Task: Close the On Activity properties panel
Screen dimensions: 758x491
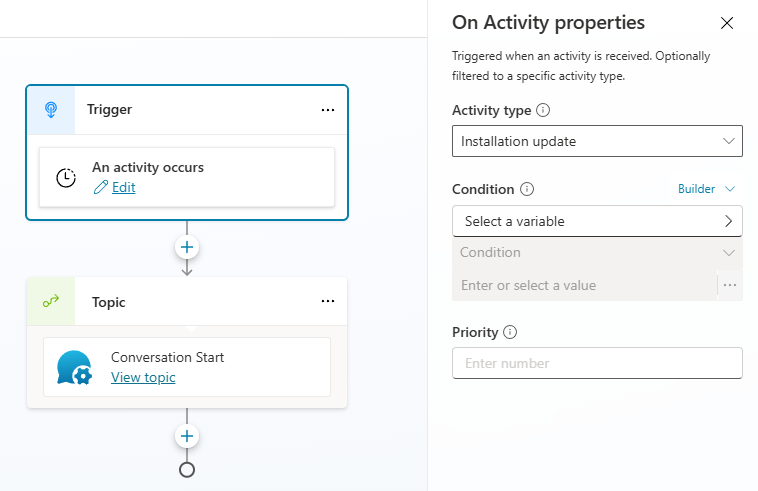Action: click(727, 23)
